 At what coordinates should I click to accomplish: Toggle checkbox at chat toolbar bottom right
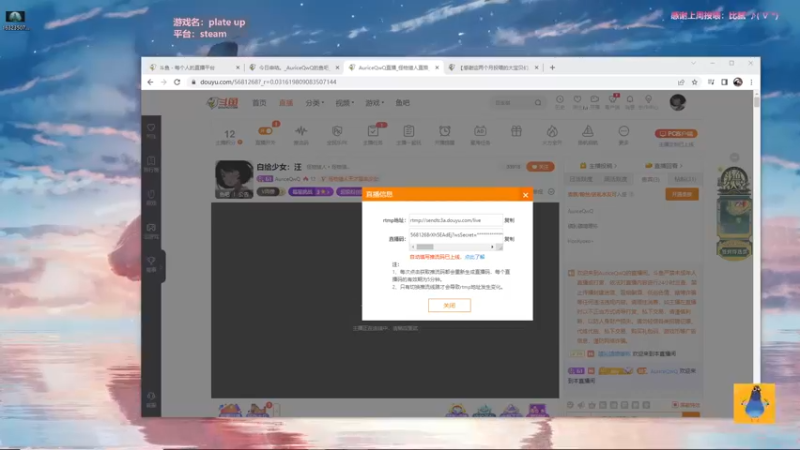[675, 405]
